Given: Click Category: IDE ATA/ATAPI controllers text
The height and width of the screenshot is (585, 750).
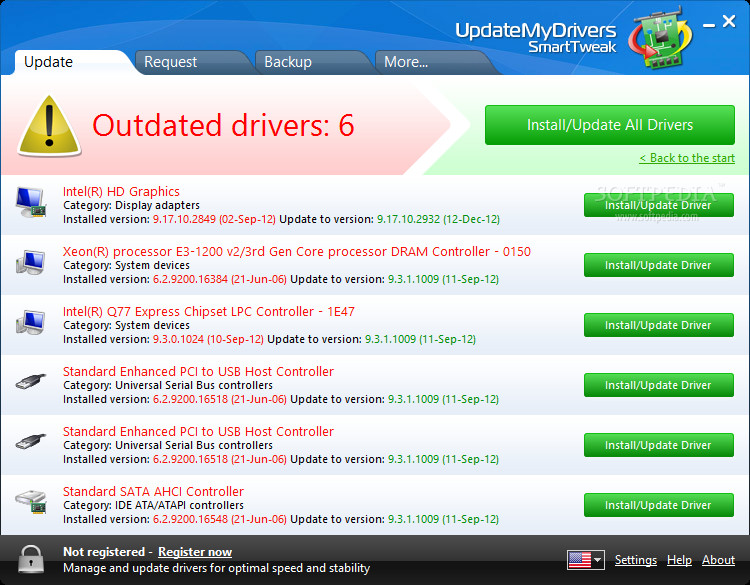Looking at the screenshot, I should (x=153, y=505).
